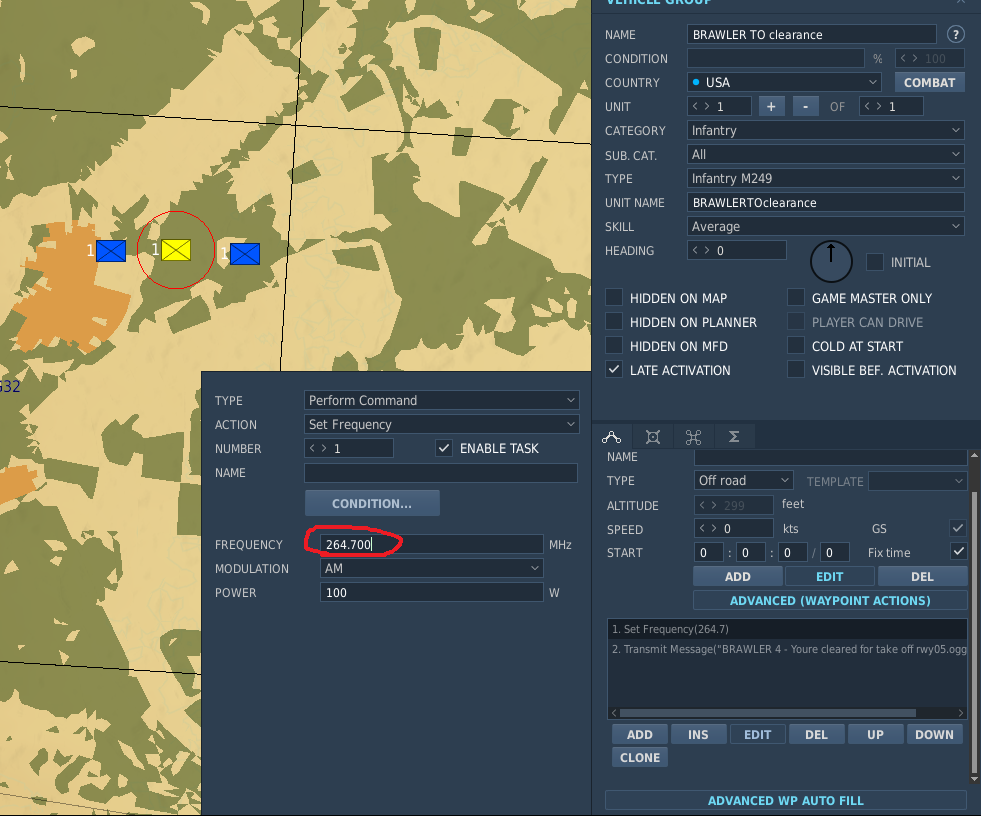Click the Speed value stepper
The image size is (981, 816).
(733, 528)
